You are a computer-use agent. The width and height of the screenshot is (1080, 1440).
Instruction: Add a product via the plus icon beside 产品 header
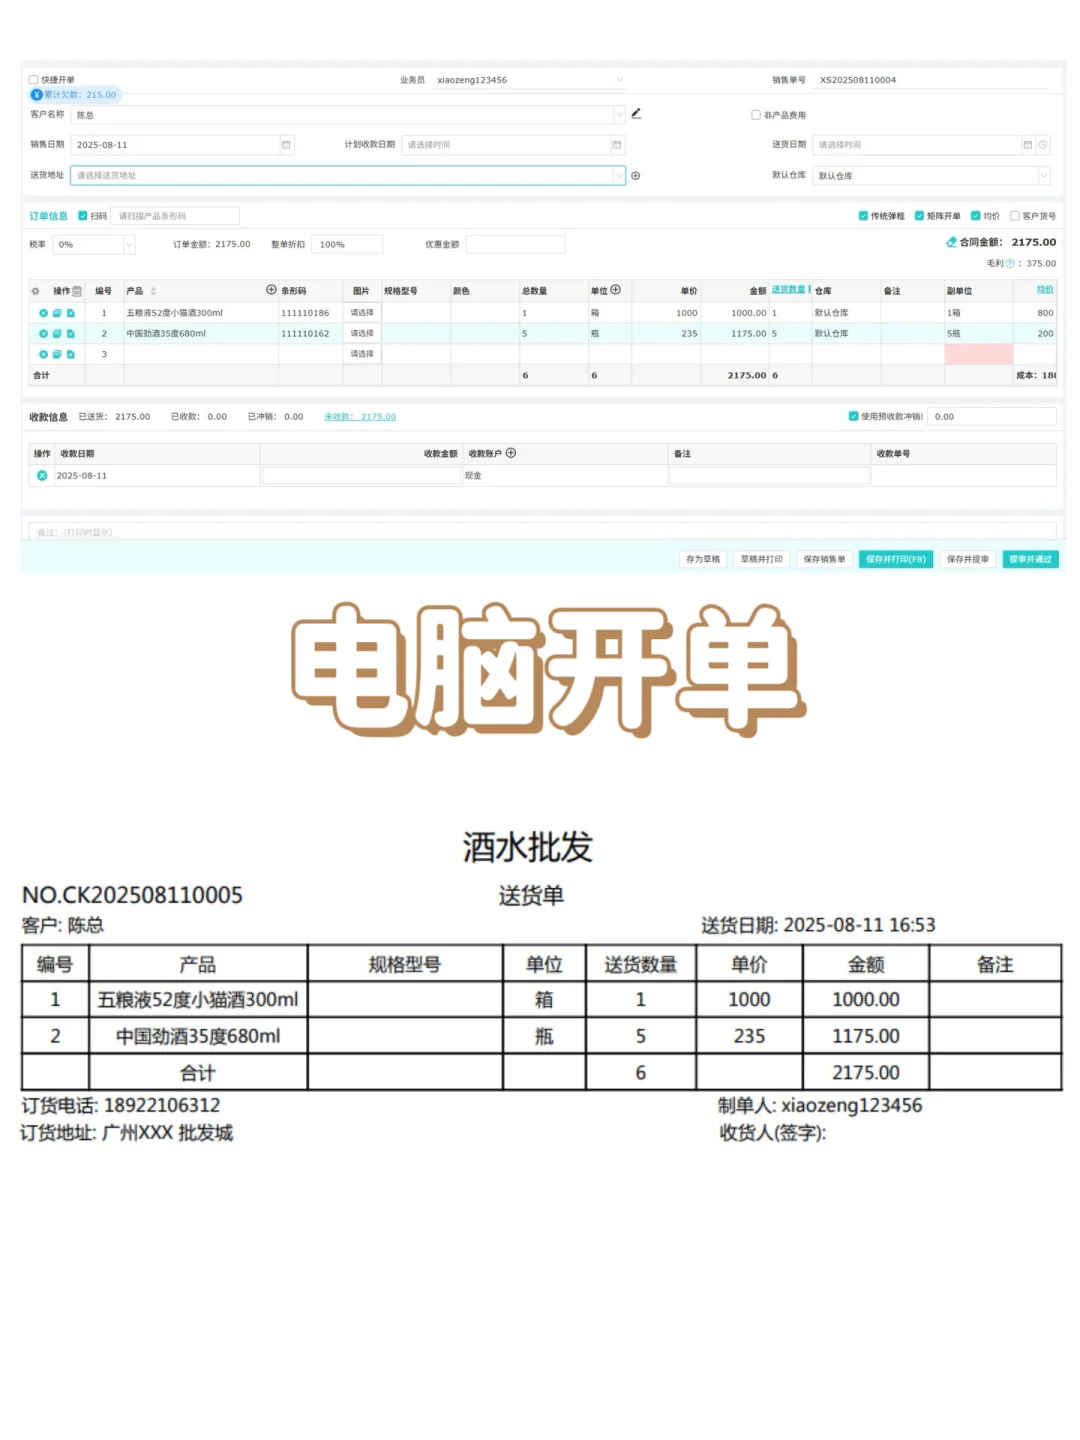point(271,289)
